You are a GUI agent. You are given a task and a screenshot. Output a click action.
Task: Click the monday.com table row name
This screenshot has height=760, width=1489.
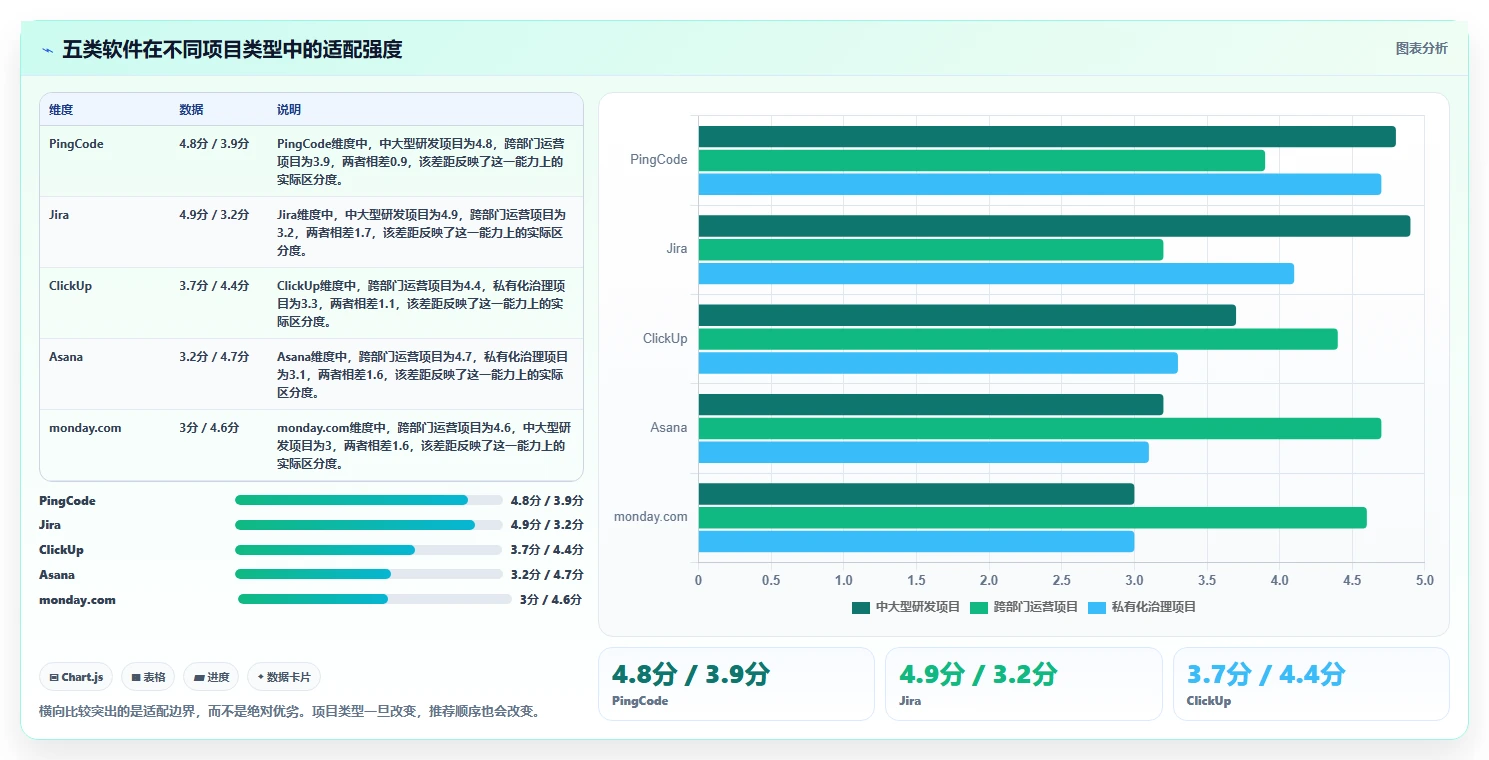pyautogui.click(x=85, y=428)
